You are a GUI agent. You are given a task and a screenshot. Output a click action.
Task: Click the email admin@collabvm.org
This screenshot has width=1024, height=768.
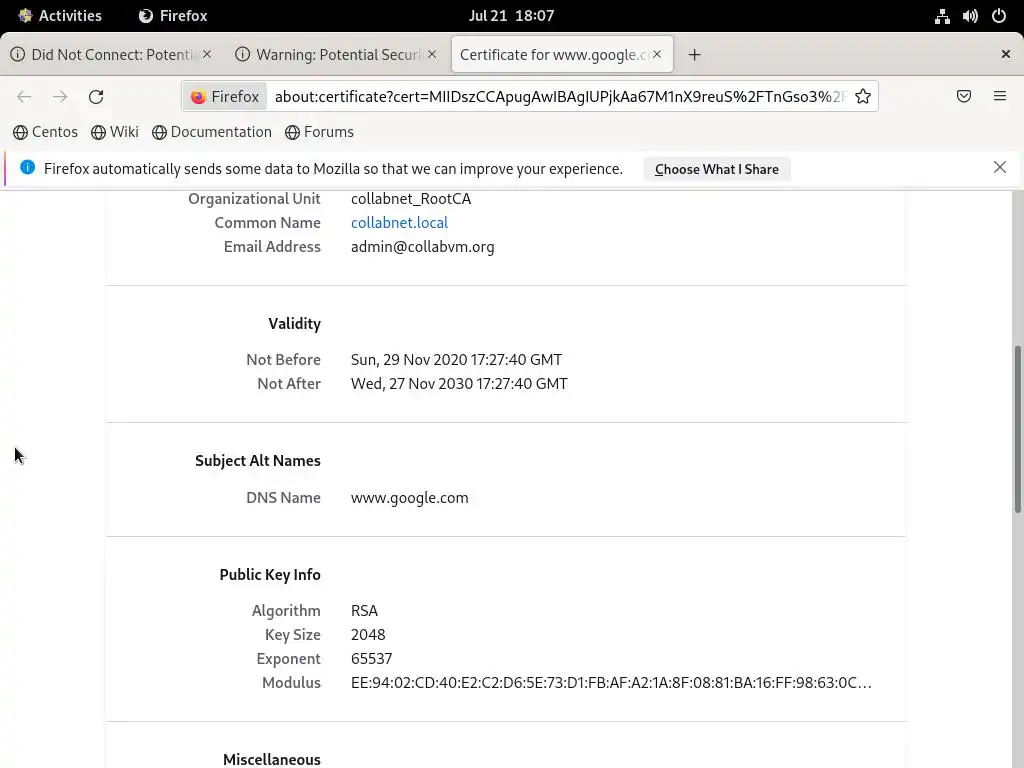pos(423,247)
